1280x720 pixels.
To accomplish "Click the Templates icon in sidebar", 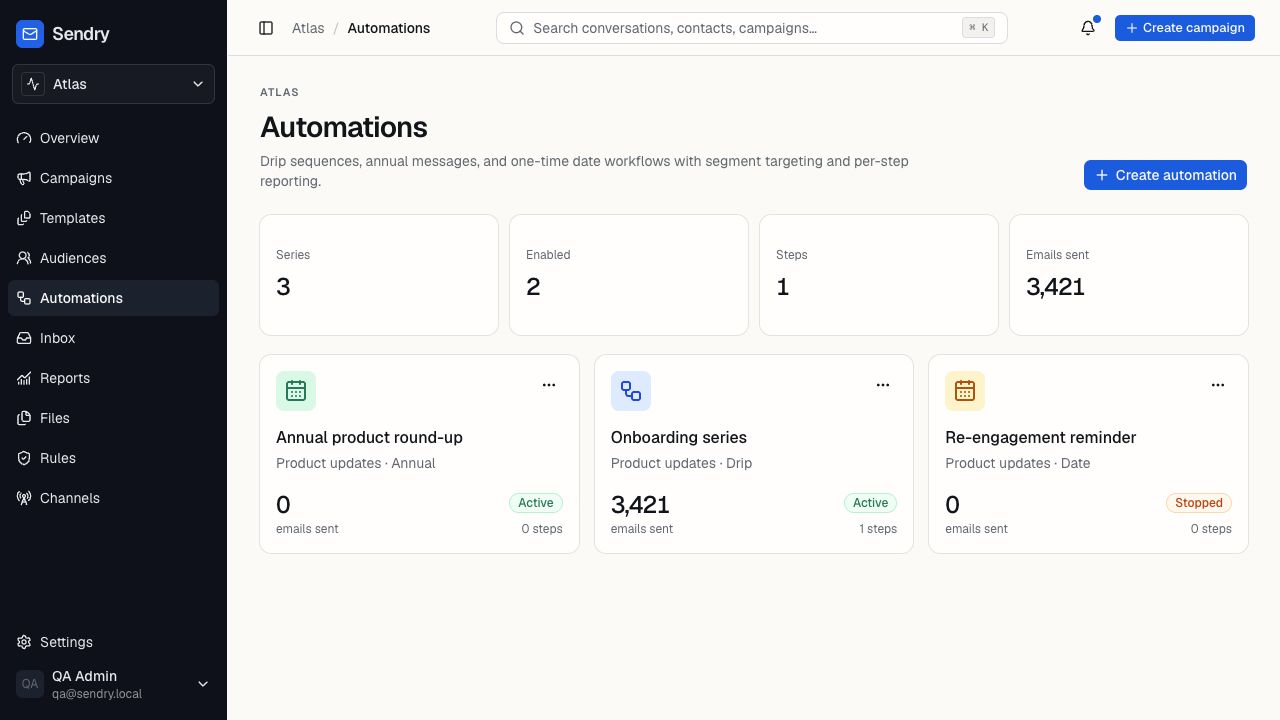I will coord(24,218).
